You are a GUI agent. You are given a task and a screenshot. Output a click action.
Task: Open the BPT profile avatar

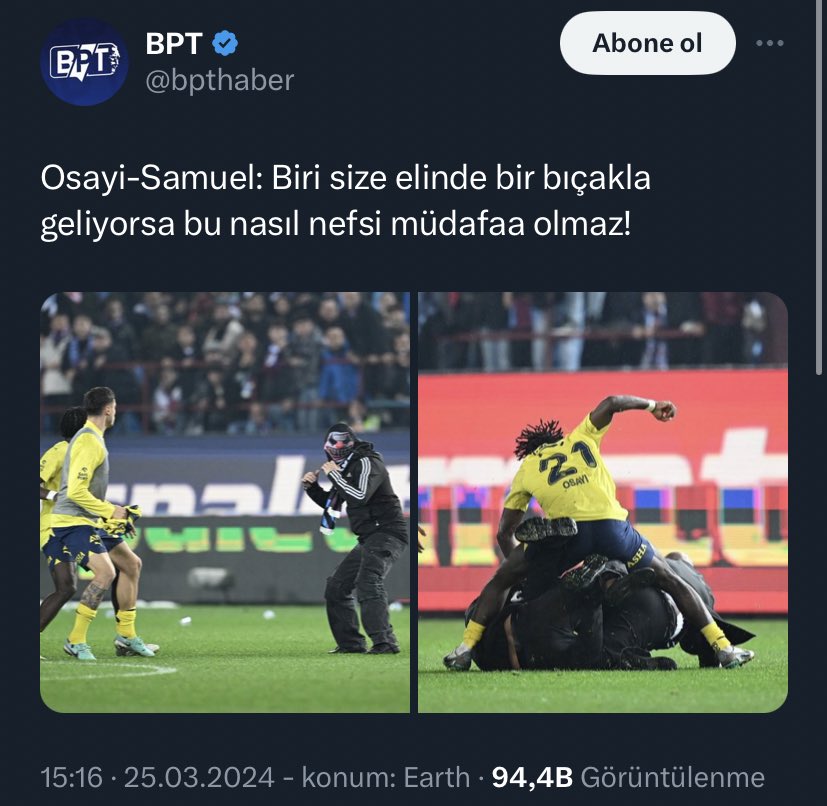(84, 62)
